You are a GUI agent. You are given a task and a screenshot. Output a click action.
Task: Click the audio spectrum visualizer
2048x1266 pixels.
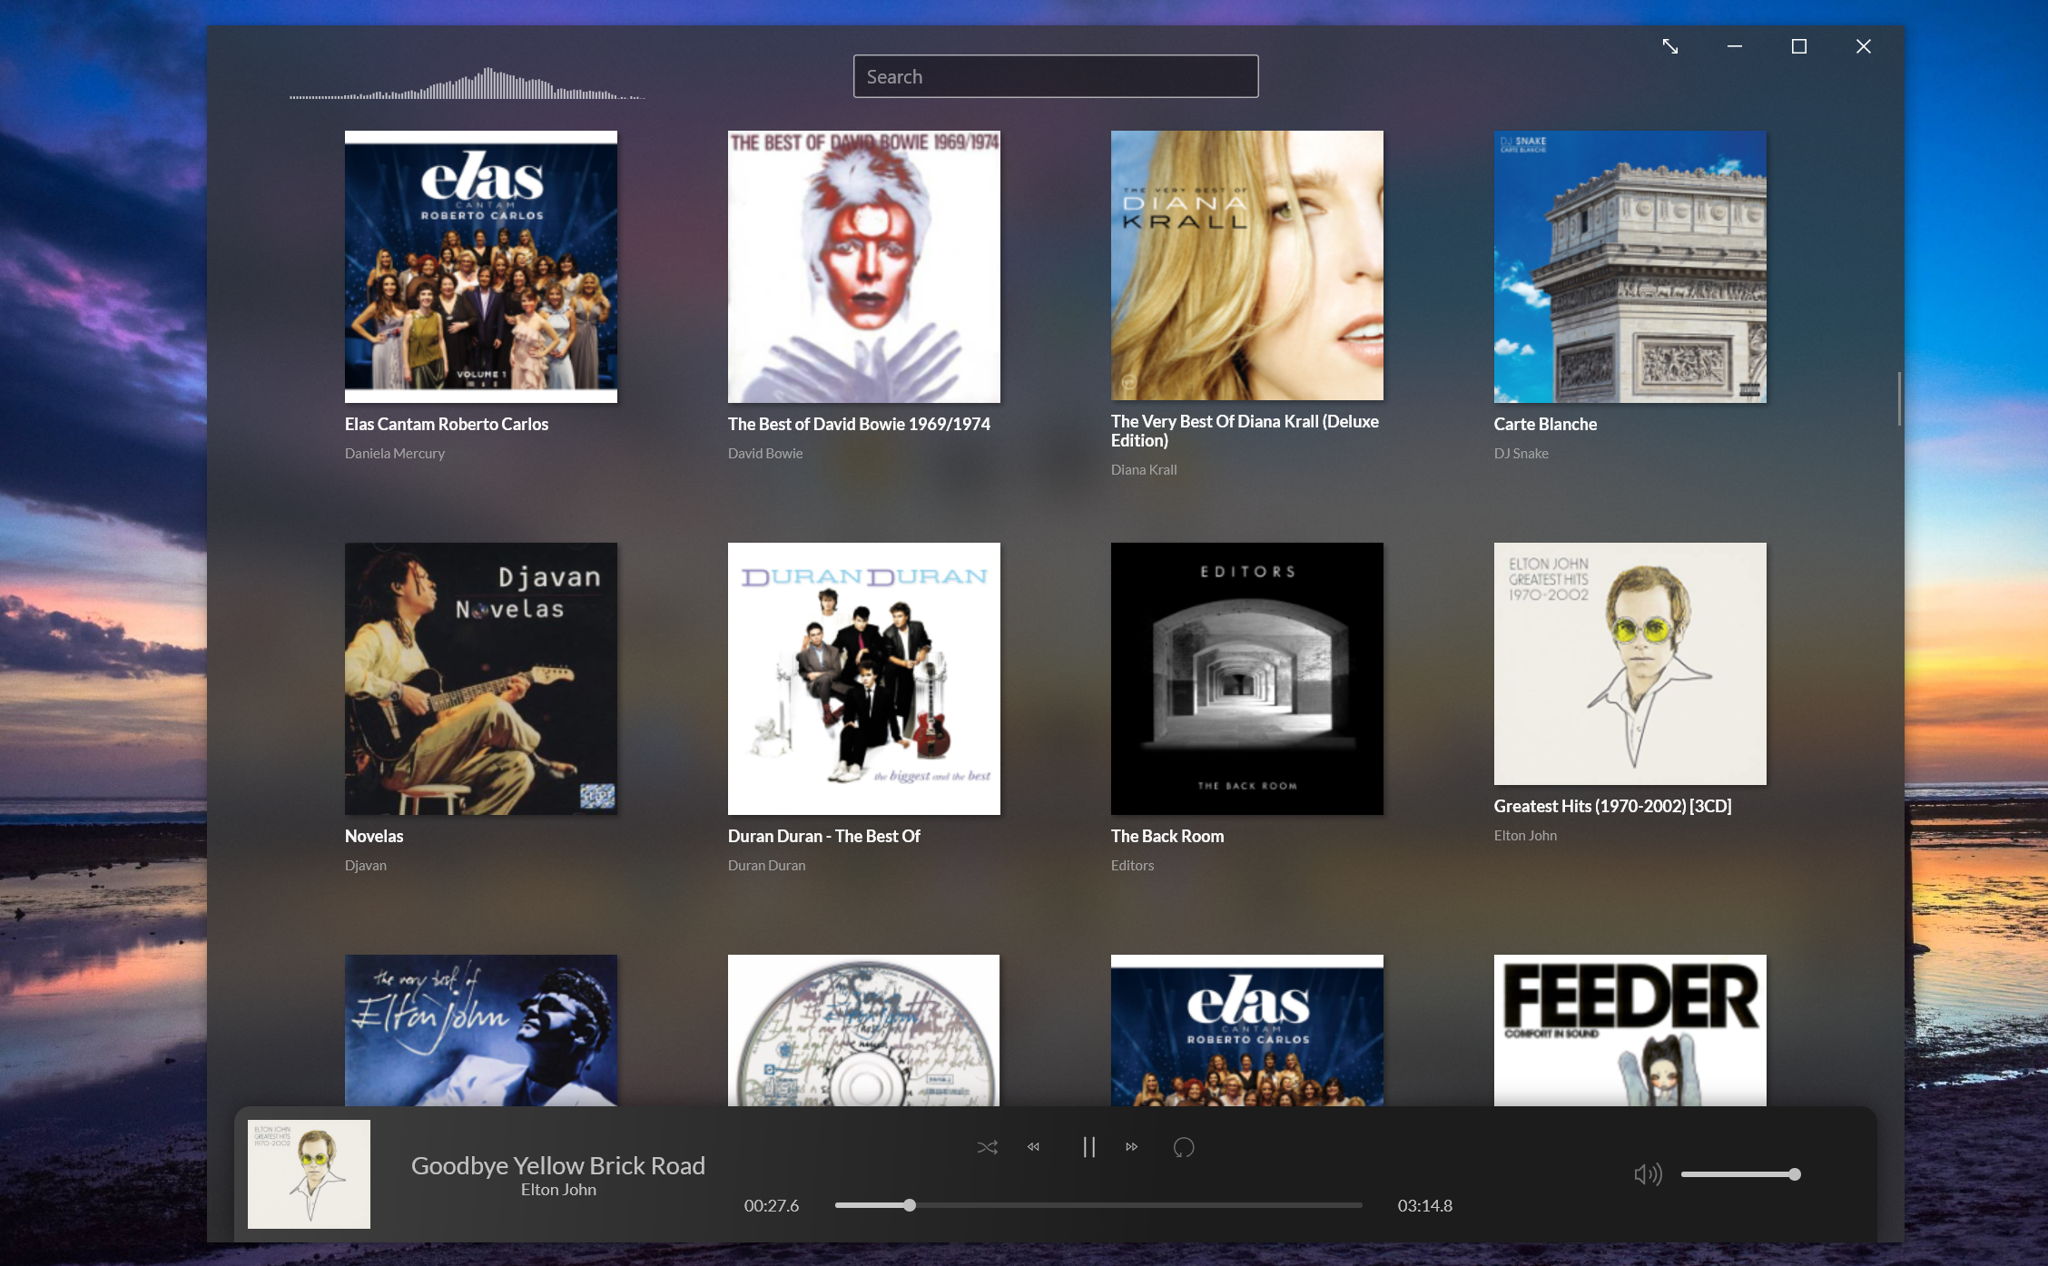467,83
